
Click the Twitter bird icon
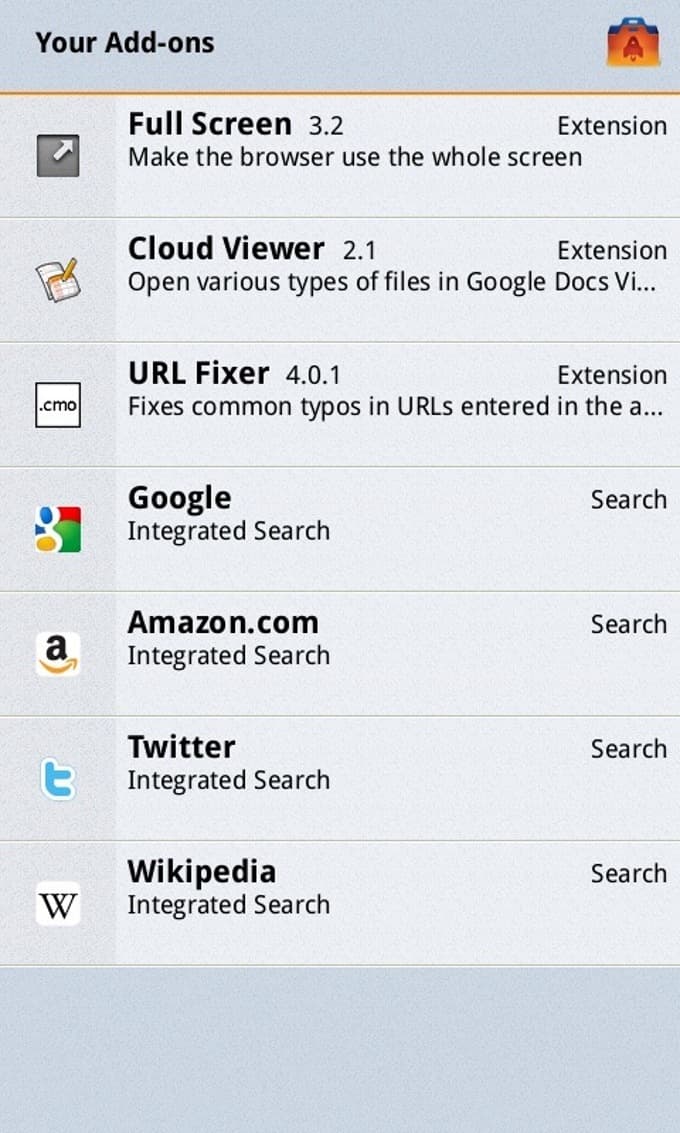(x=58, y=778)
